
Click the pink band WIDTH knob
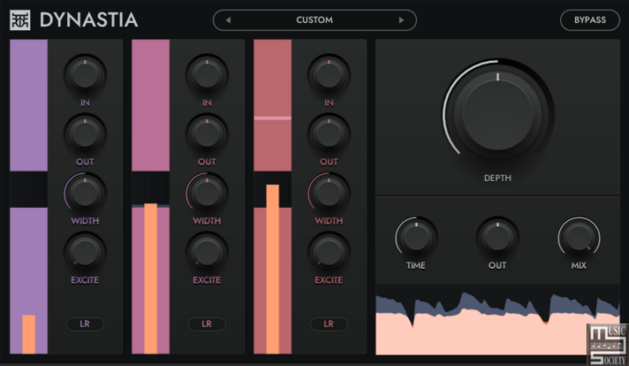pyautogui.click(x=207, y=193)
